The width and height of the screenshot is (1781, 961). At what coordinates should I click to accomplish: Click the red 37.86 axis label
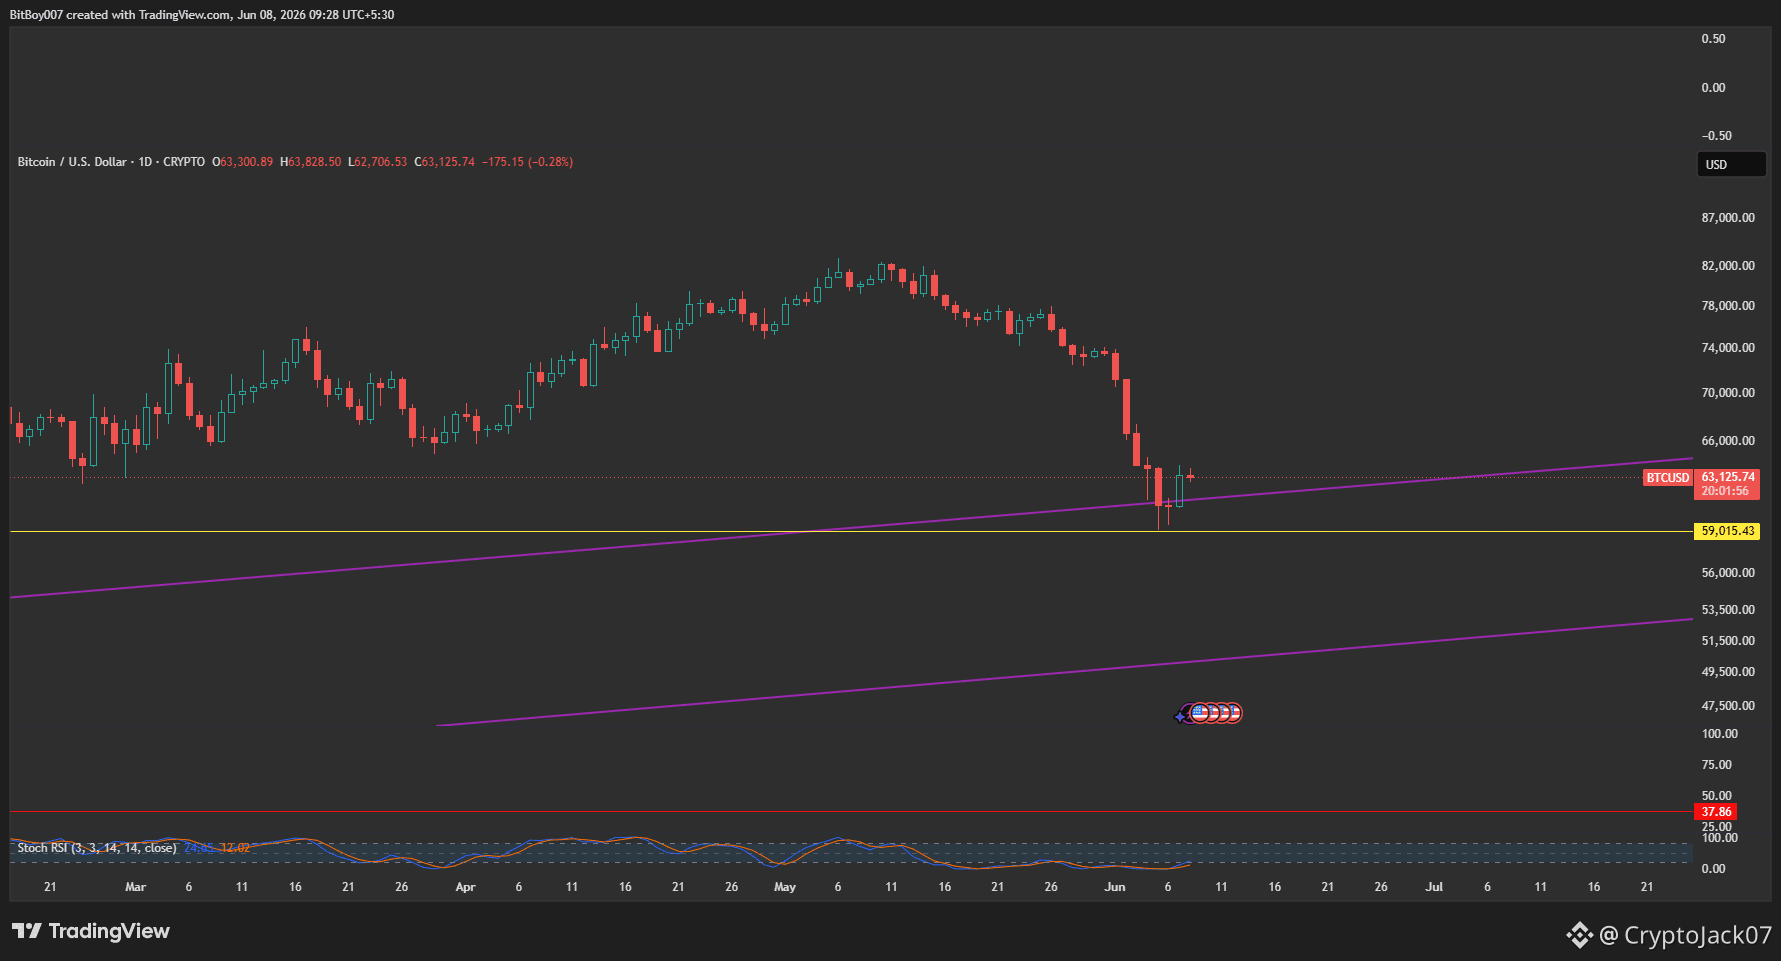[x=1716, y=812]
